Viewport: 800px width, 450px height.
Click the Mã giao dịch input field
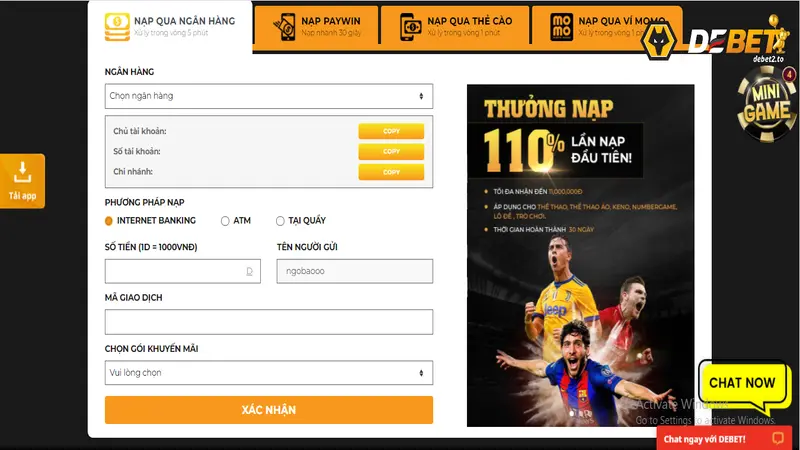tap(269, 322)
